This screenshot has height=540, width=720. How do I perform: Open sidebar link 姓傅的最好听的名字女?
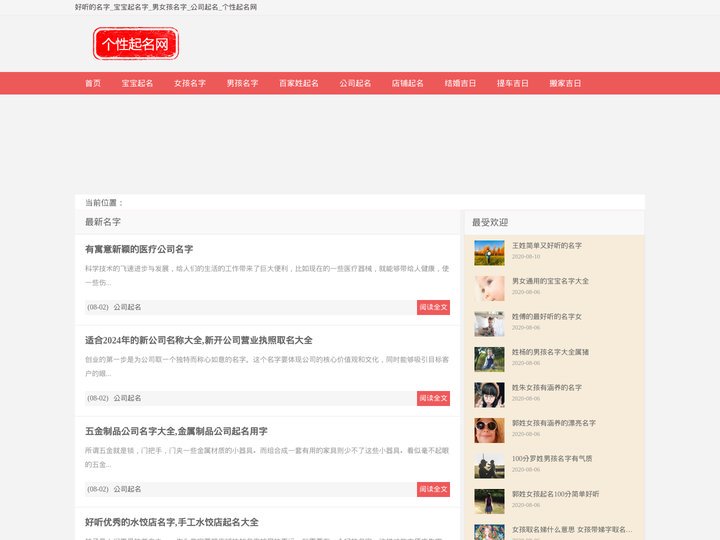(x=547, y=316)
